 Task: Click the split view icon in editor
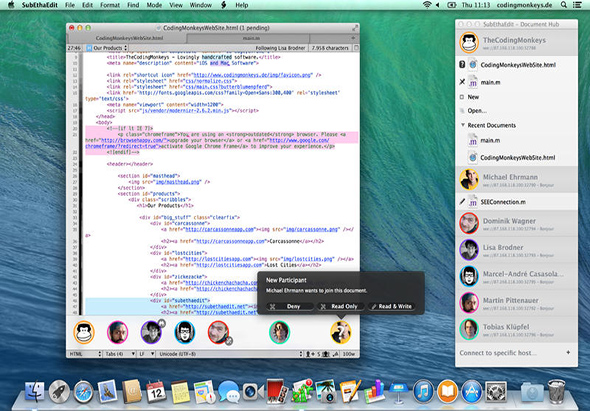[x=356, y=48]
